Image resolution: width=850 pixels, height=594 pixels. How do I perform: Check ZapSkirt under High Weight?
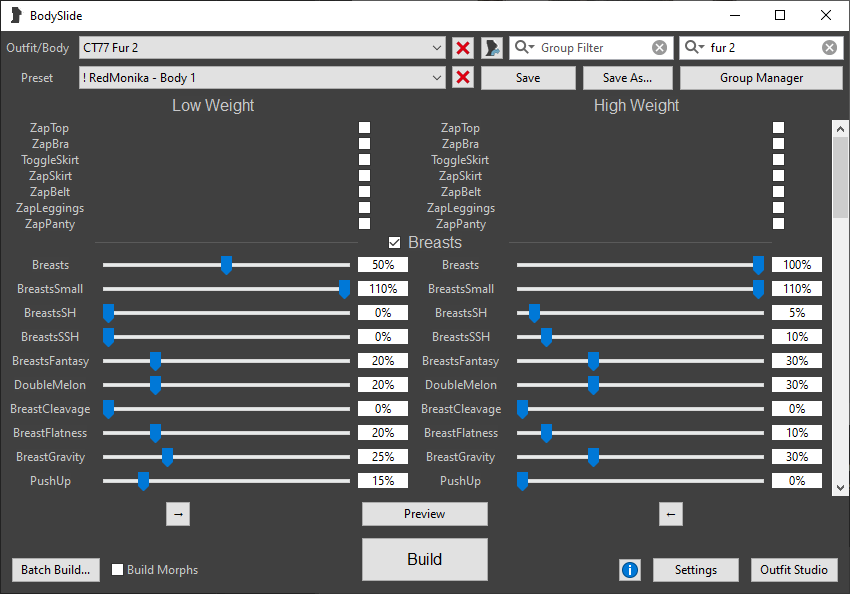778,176
